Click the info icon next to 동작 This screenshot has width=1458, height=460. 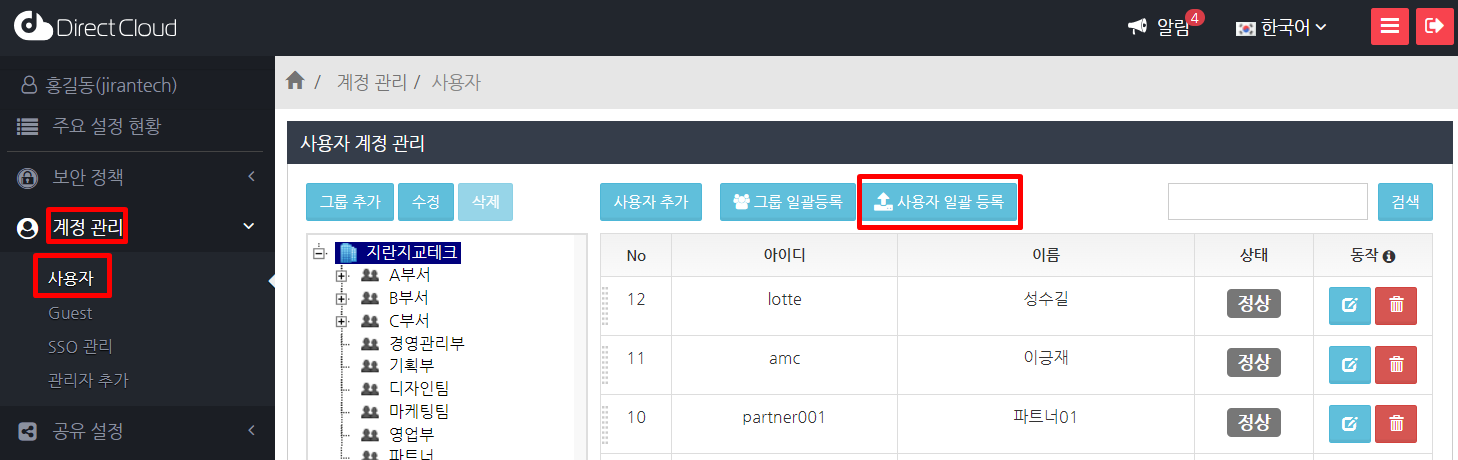(1389, 257)
